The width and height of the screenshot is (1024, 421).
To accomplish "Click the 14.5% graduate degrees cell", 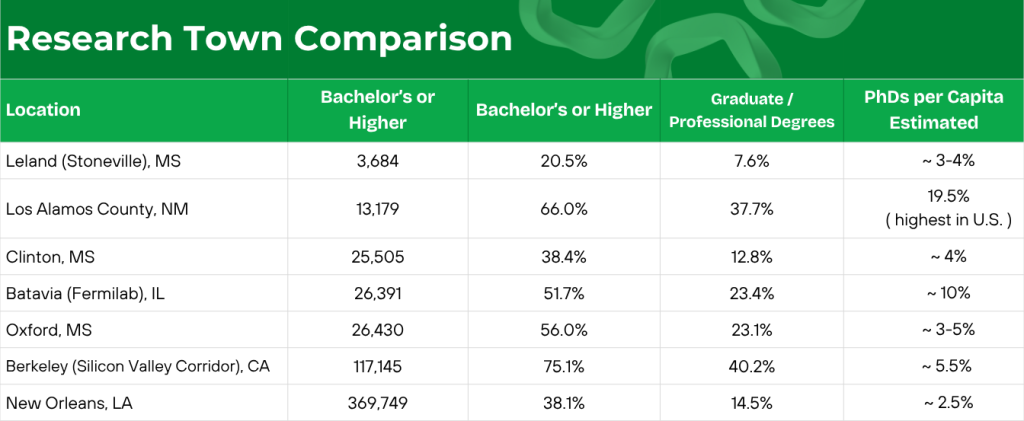I will click(752, 403).
